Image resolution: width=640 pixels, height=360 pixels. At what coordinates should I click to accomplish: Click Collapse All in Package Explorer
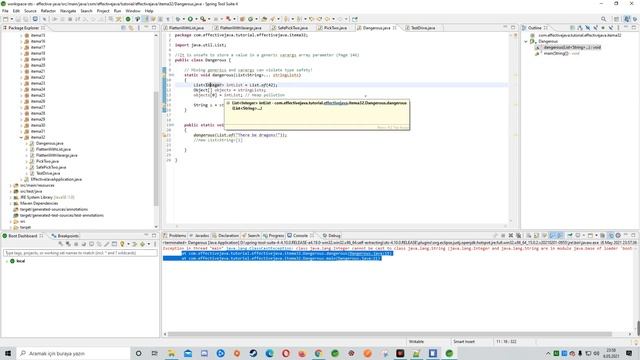tap(123, 28)
